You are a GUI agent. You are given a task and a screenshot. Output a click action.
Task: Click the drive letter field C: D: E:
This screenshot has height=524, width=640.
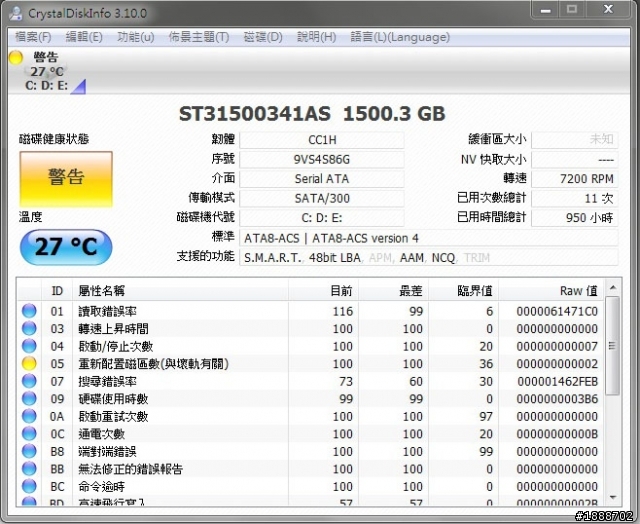pyautogui.click(x=322, y=218)
